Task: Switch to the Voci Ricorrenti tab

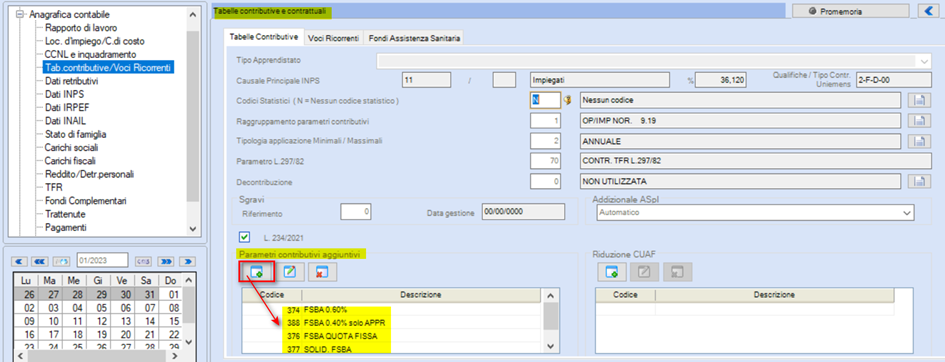Action: [x=333, y=38]
